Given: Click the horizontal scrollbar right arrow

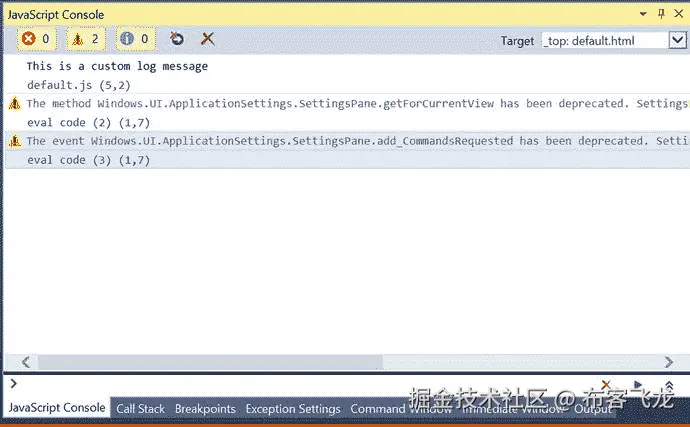Looking at the screenshot, I should click(669, 362).
